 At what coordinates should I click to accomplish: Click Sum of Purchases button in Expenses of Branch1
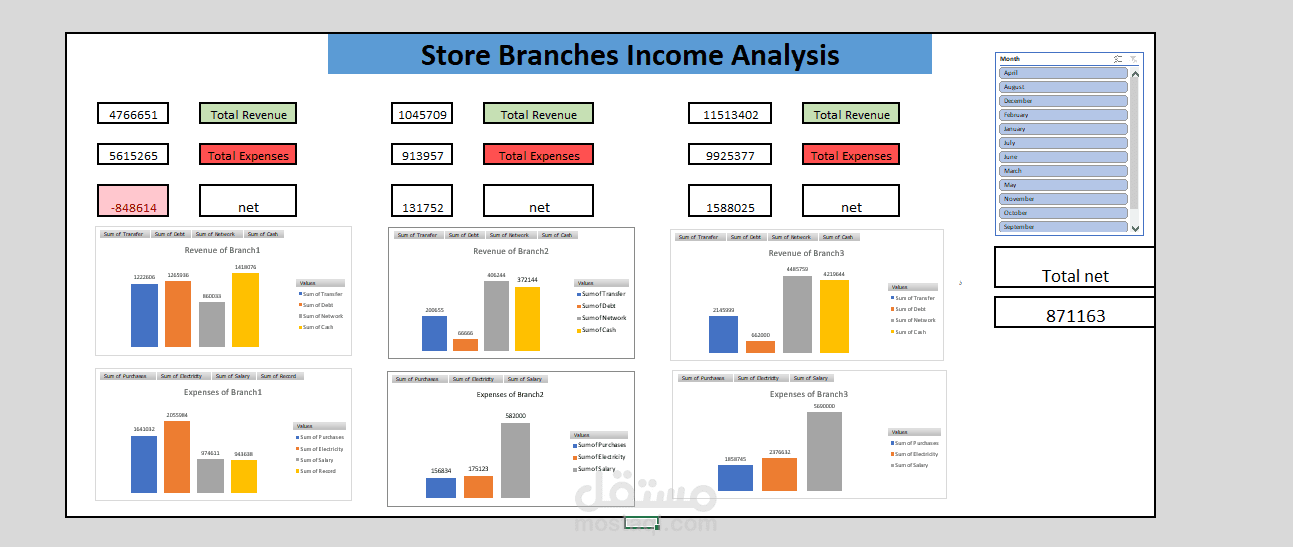pyautogui.click(x=126, y=376)
